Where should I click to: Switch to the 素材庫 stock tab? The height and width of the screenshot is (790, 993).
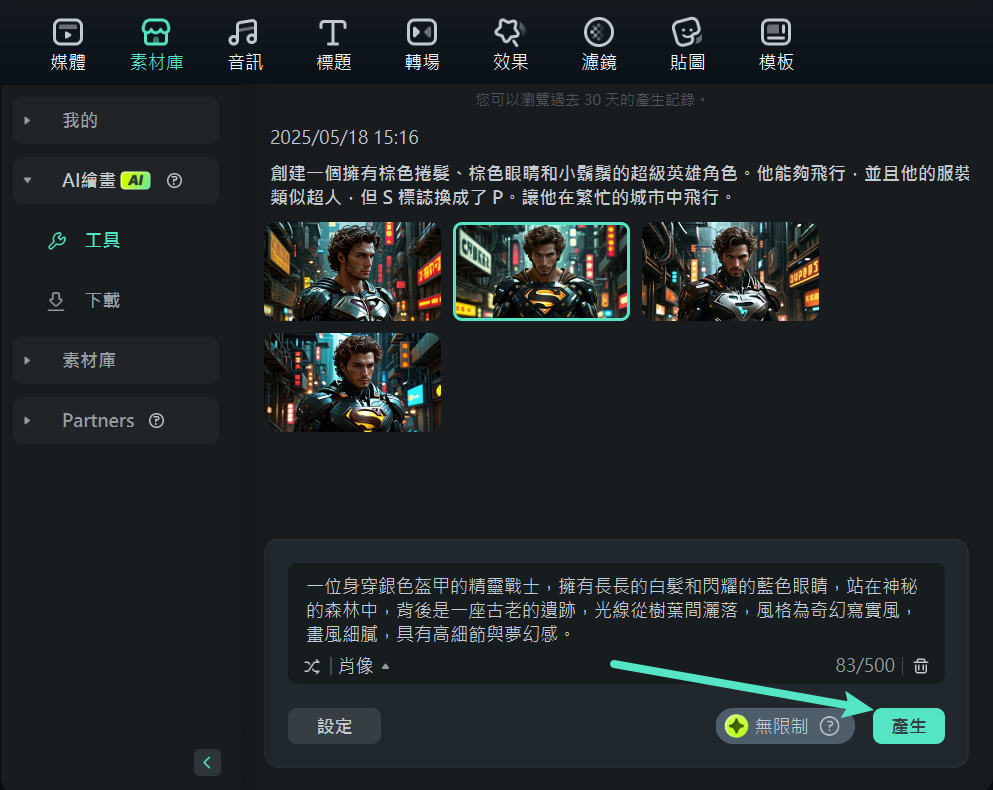156,44
